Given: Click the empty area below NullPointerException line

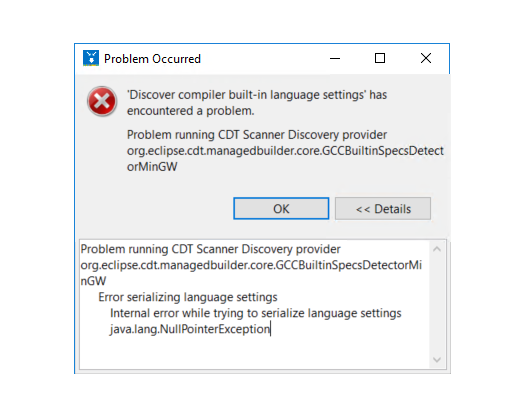Looking at the screenshot, I should (254, 352).
